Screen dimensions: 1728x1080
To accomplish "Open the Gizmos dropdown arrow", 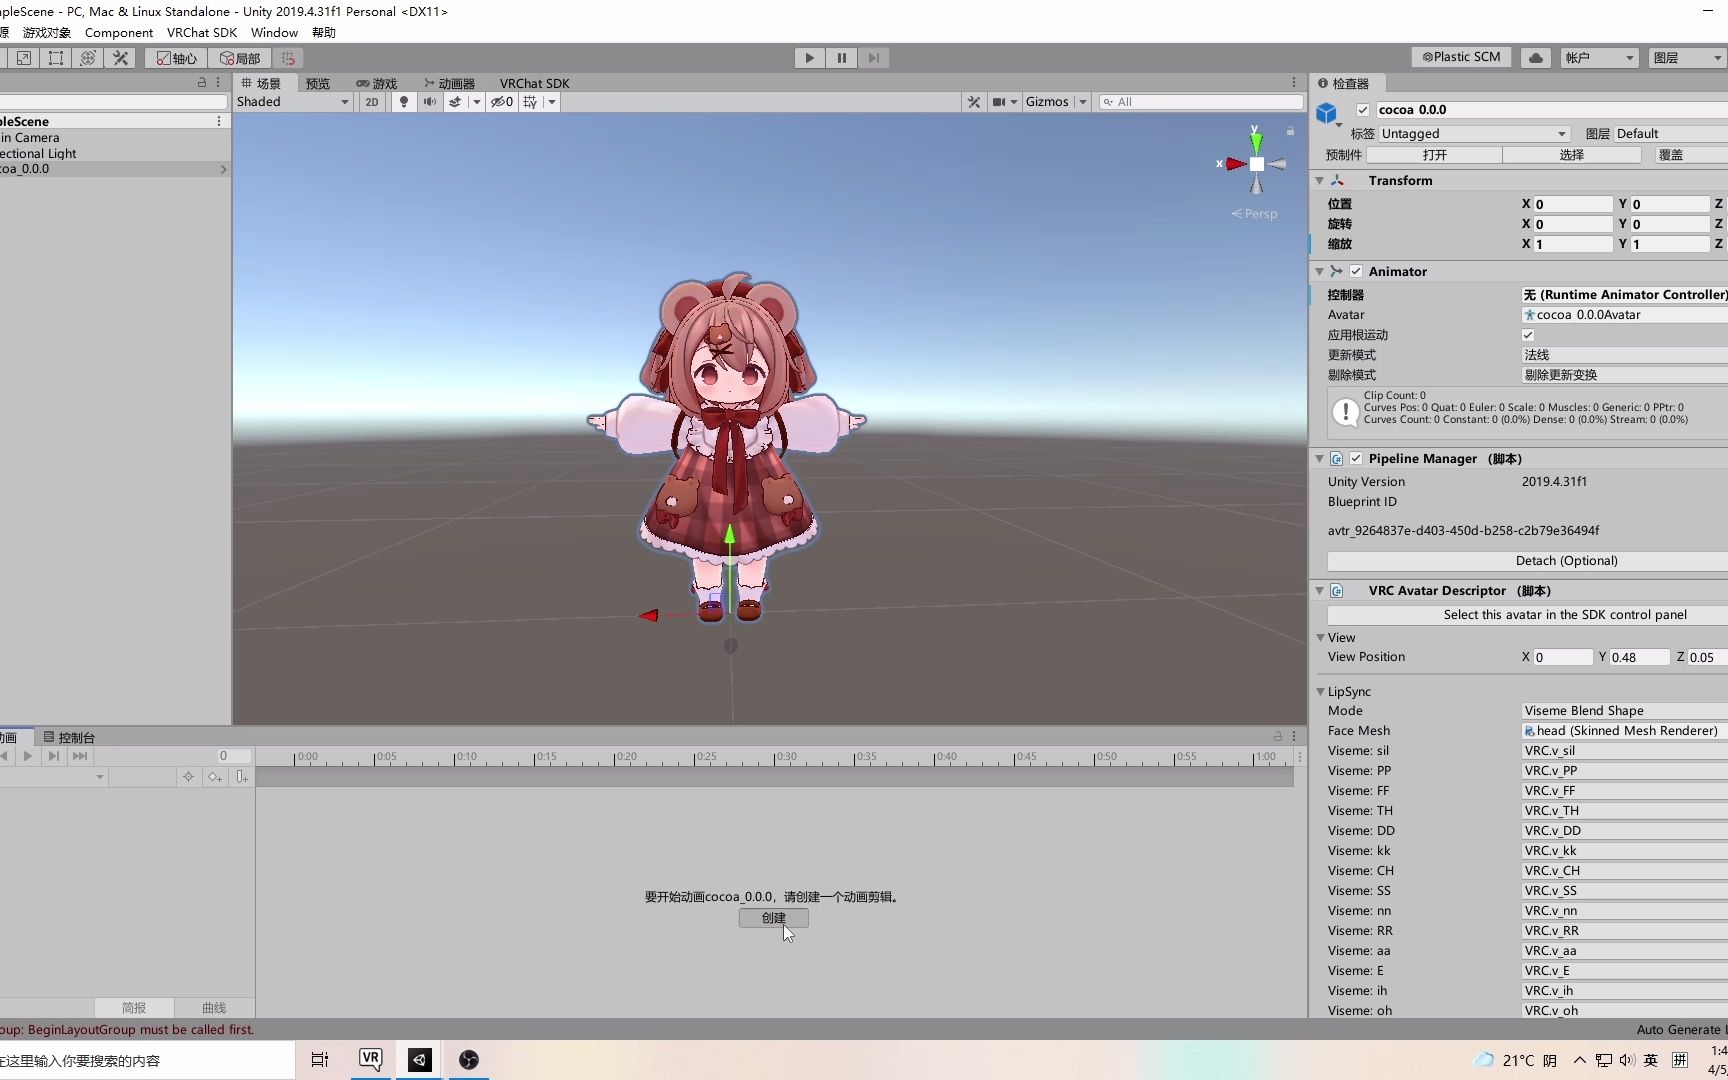I will [x=1083, y=102].
